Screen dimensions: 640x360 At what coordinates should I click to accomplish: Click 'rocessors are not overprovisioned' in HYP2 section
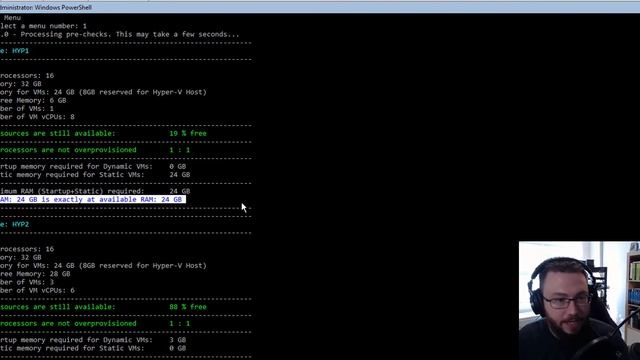pyautogui.click(x=68, y=323)
